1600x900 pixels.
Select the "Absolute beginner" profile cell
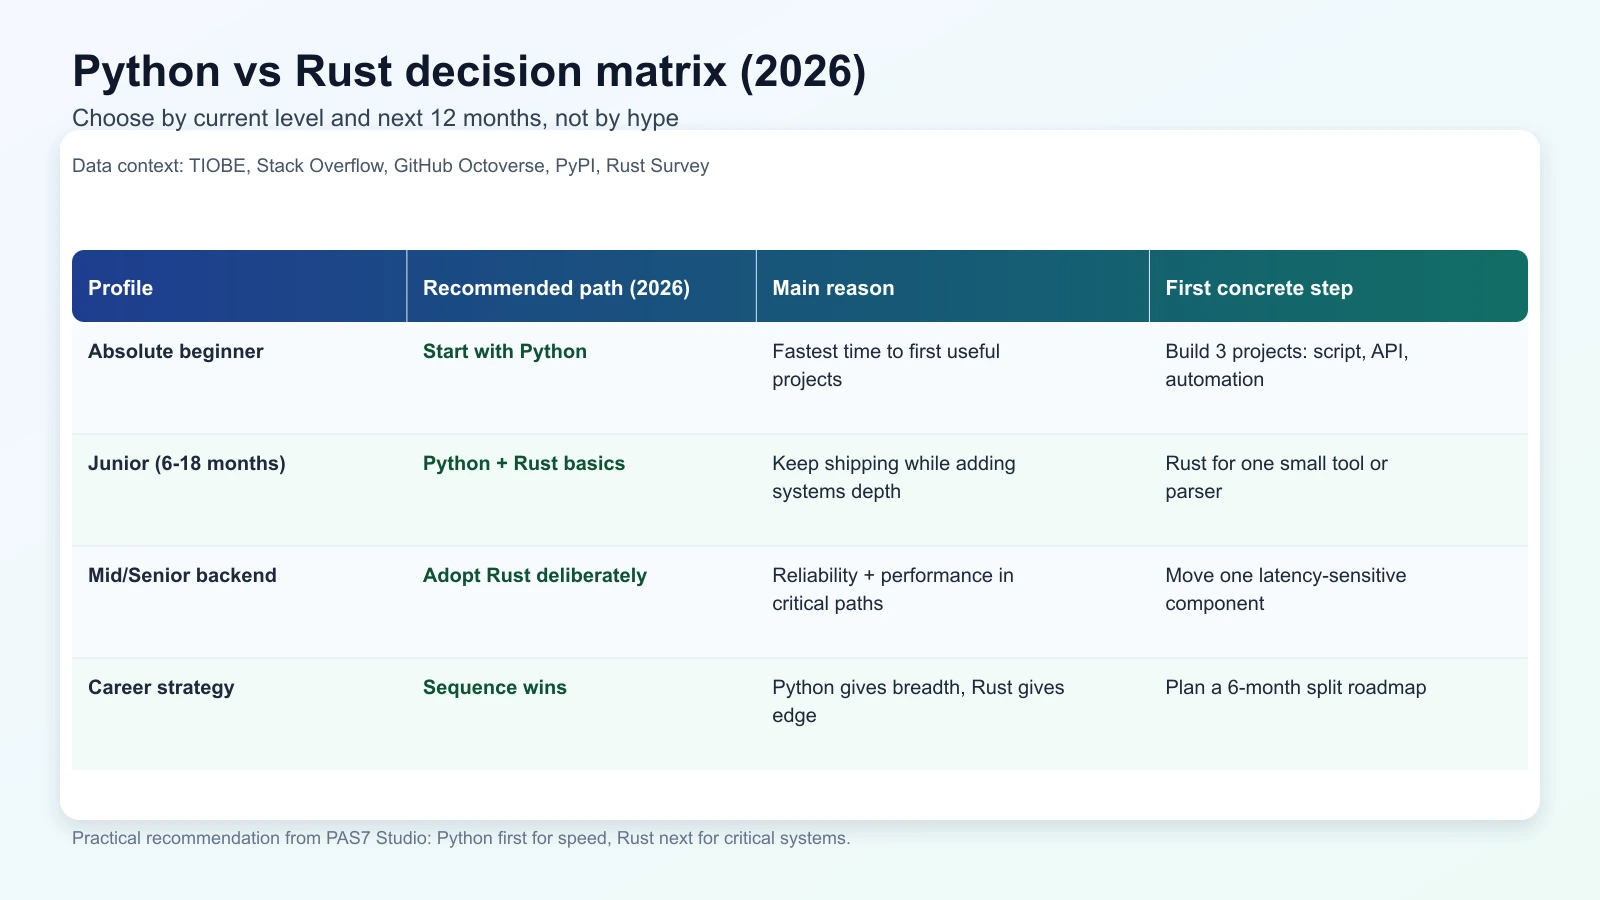coord(176,351)
